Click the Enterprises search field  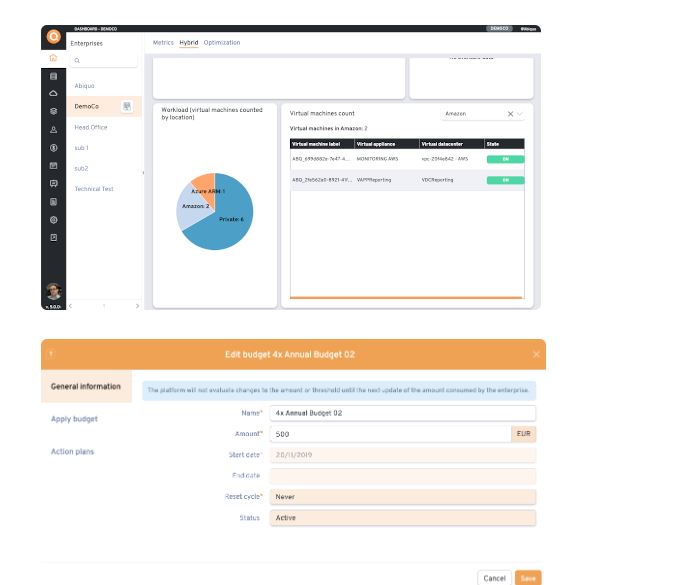[x=104, y=60]
